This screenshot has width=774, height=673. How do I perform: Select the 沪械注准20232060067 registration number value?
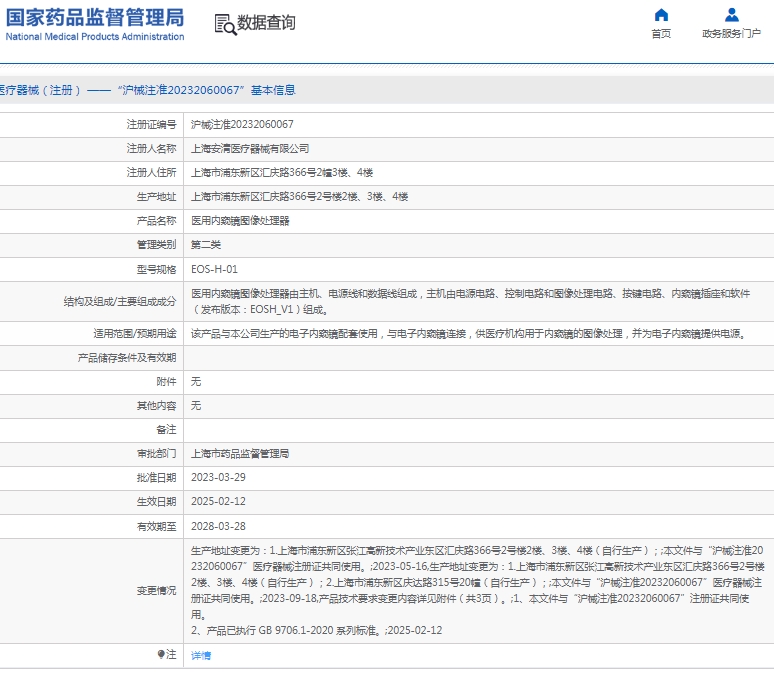click(x=242, y=124)
